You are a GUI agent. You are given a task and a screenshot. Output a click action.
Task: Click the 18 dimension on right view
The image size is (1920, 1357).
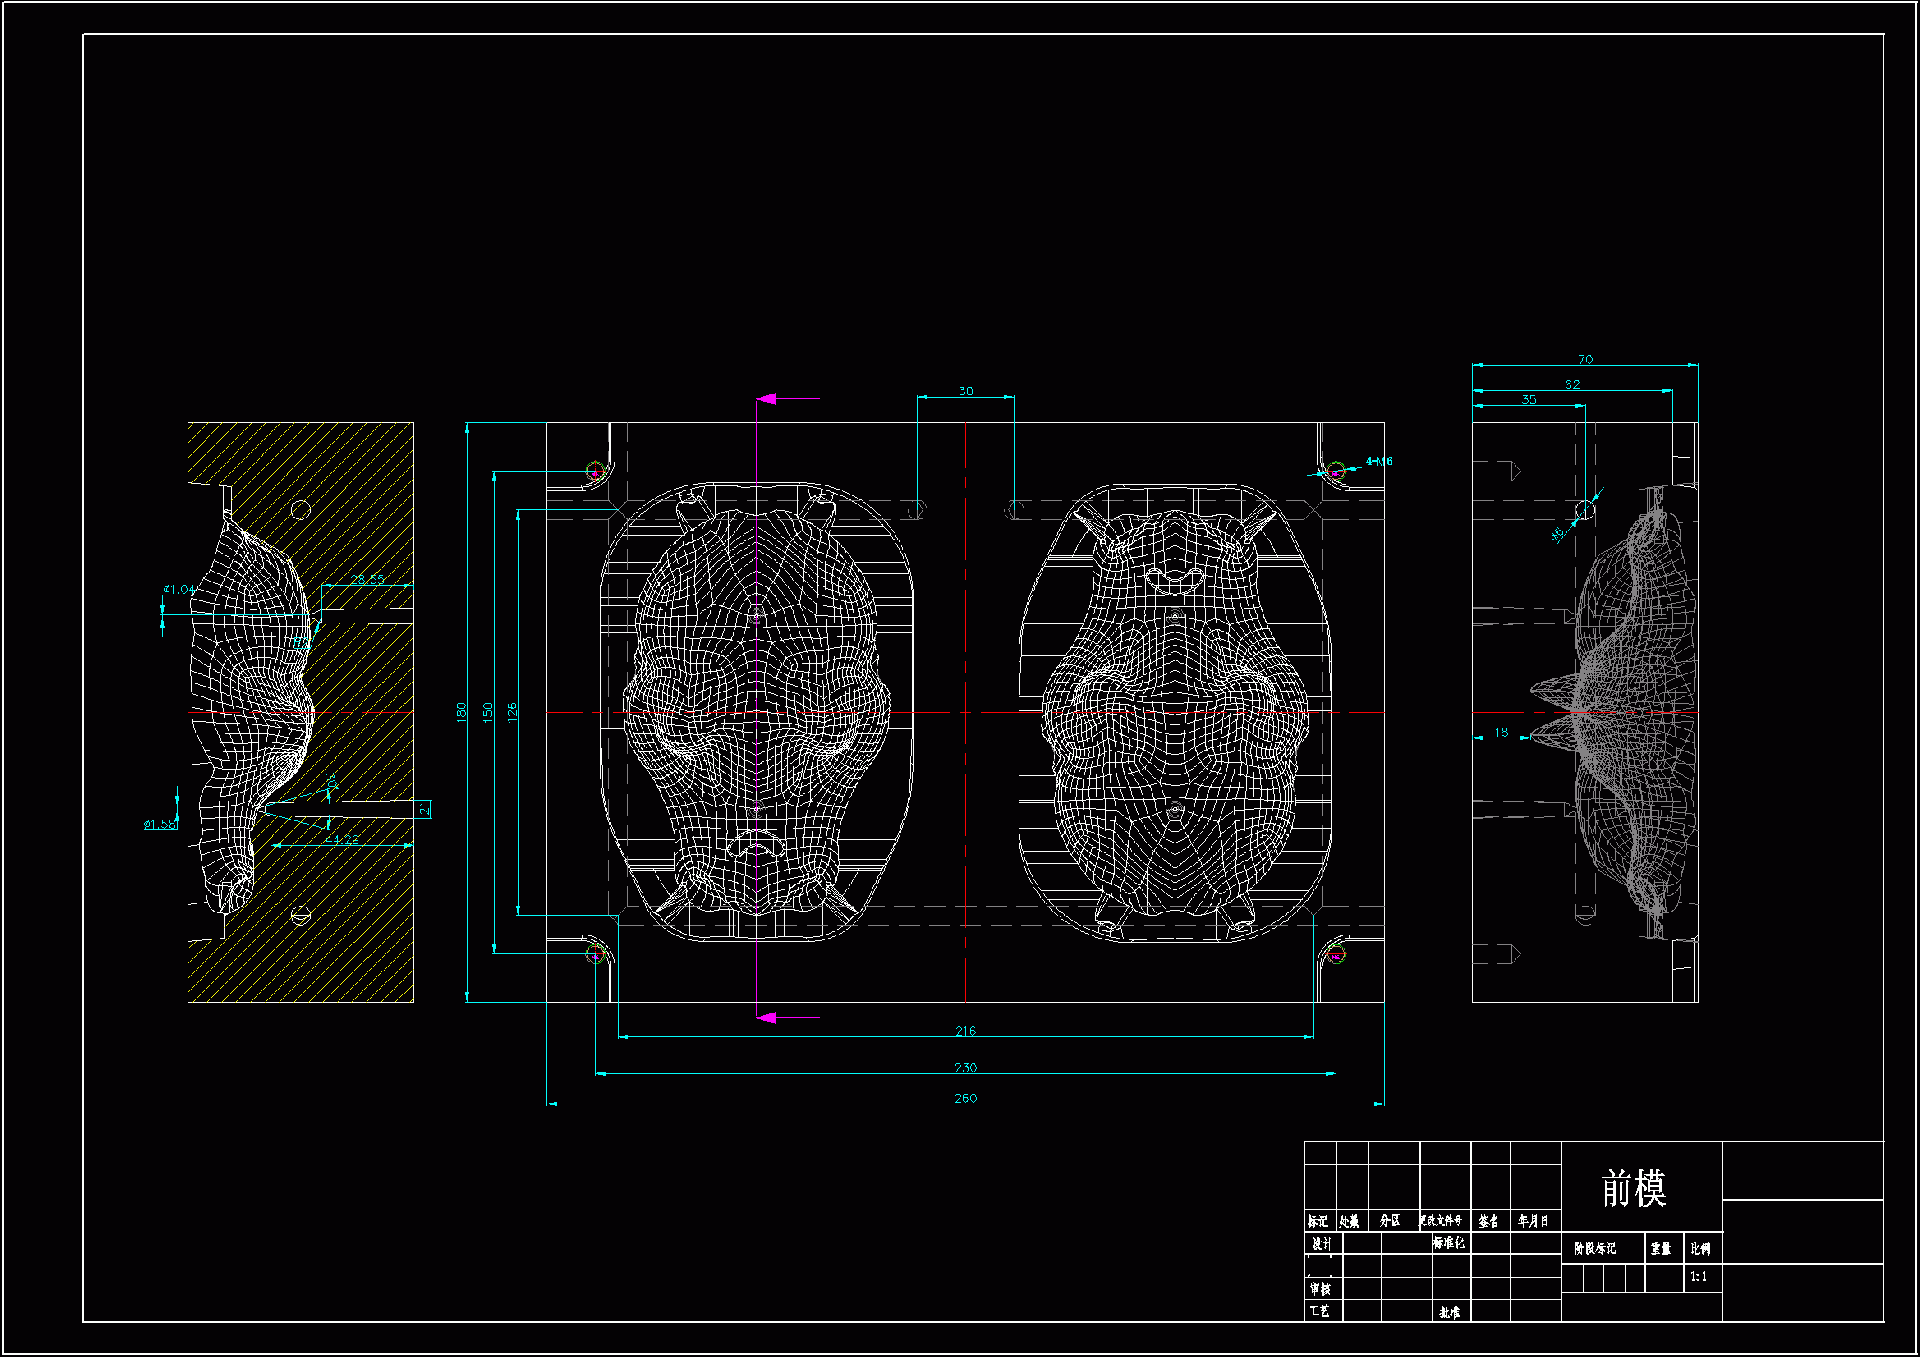point(1501,733)
